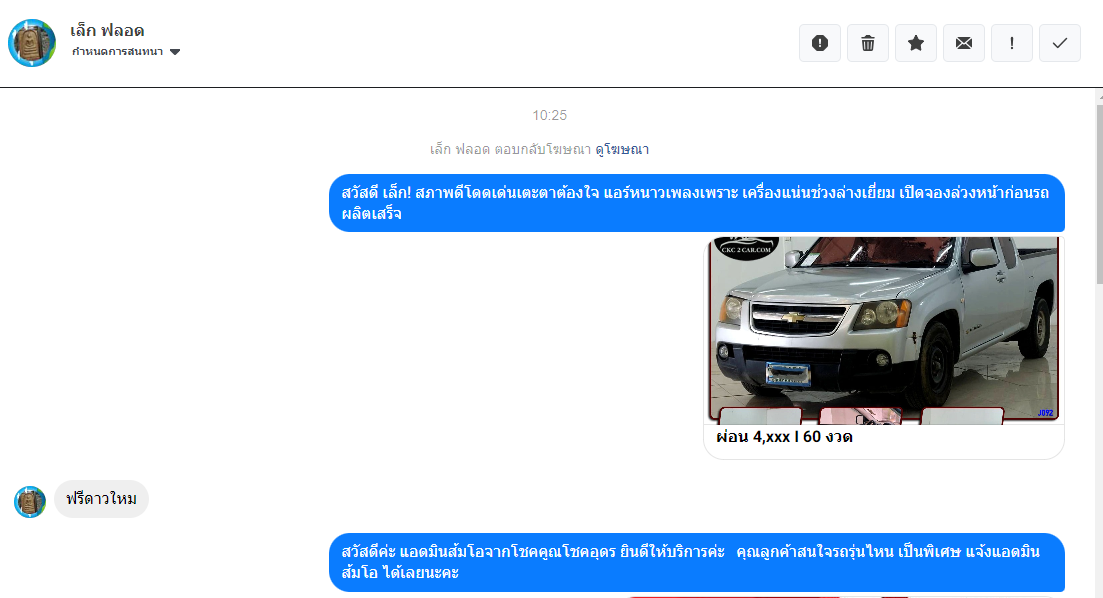The height and width of the screenshot is (598, 1103).
Task: Mark conversation unread with envelope icon
Action: [963, 43]
